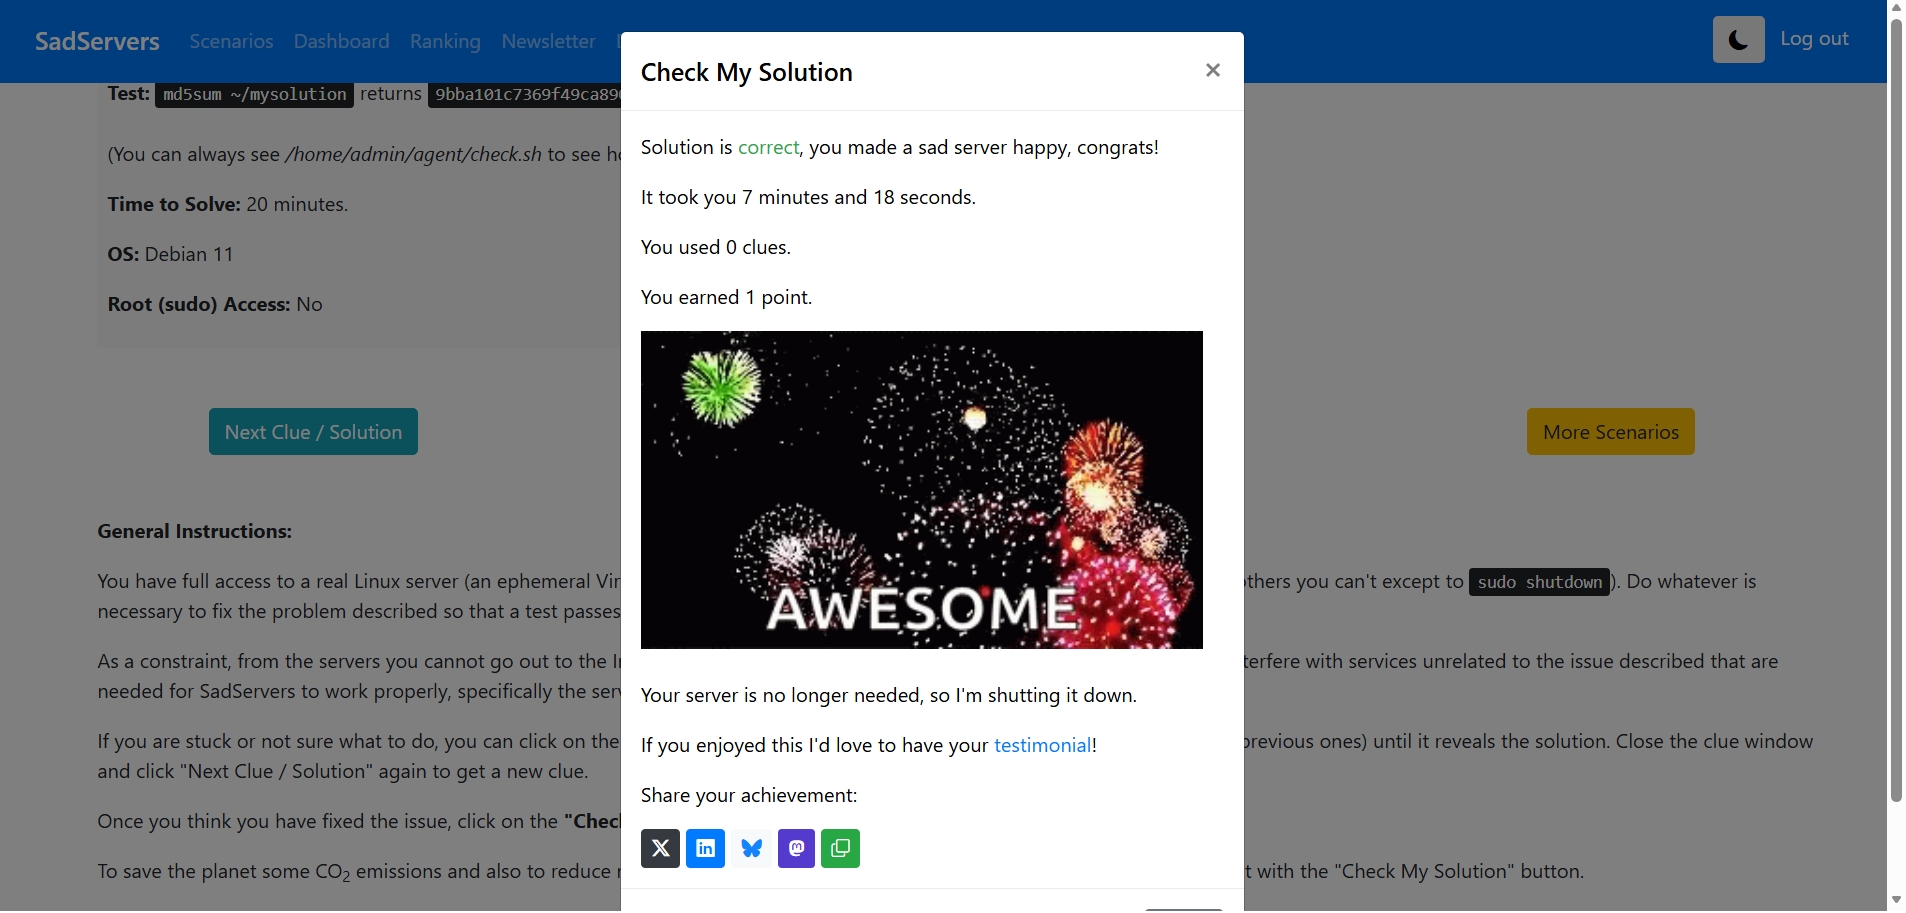1906x913 pixels.
Task: Share achievement on X (Twitter)
Action: coord(660,849)
